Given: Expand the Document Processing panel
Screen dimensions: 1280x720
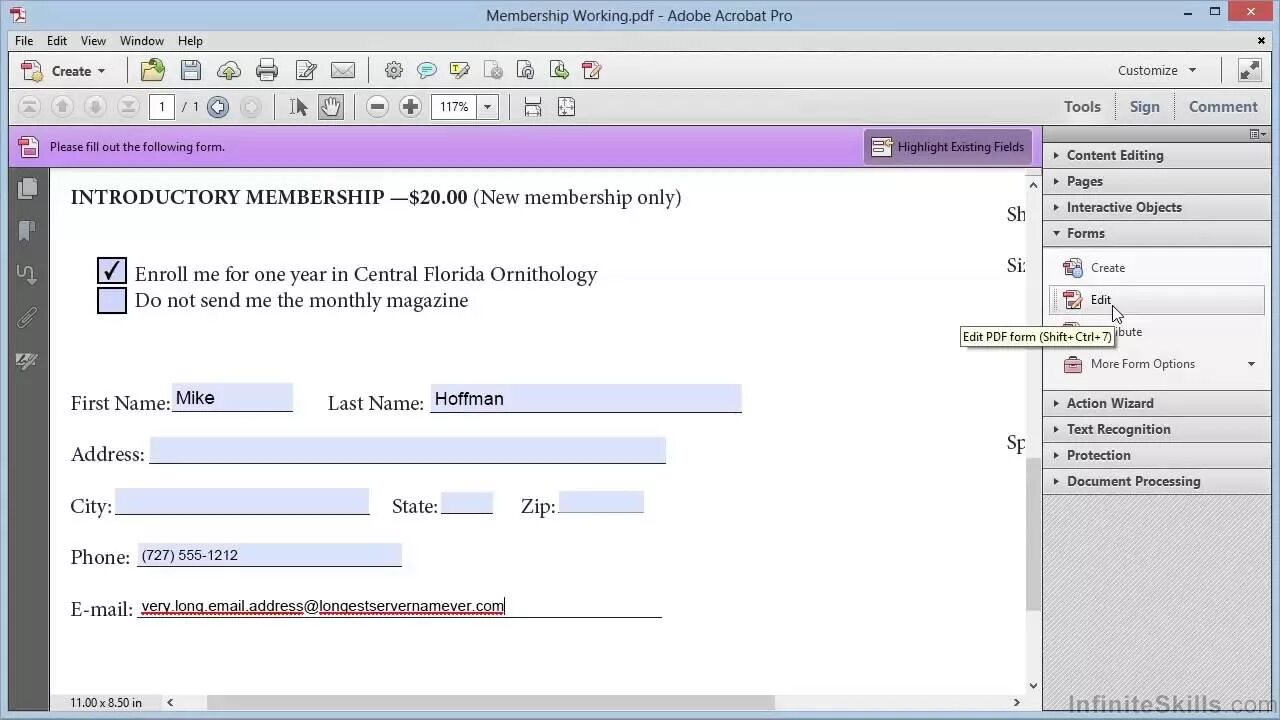Looking at the screenshot, I should [x=1157, y=481].
